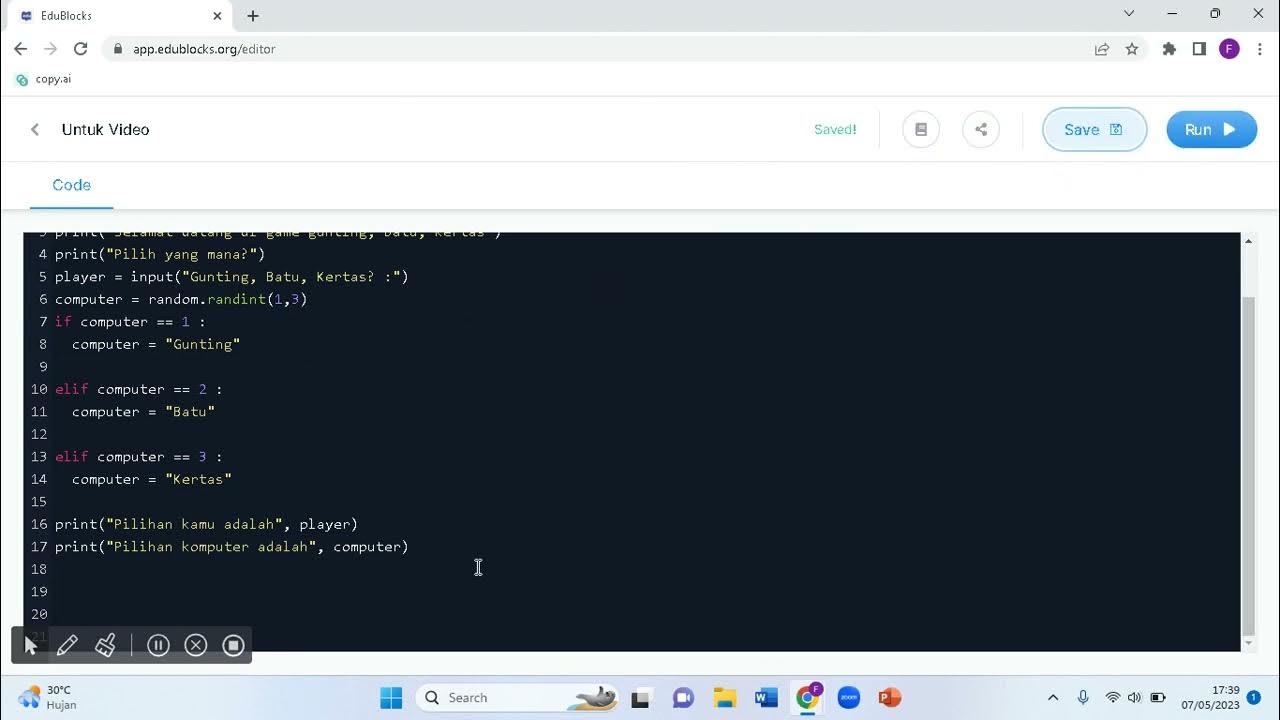Show hidden system tray icons chevron

1053,697
